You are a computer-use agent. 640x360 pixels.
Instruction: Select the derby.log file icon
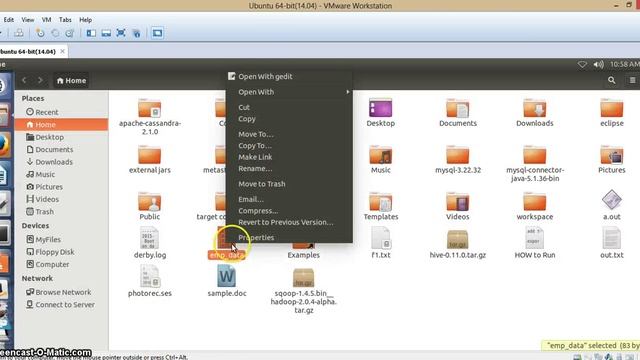(x=149, y=238)
